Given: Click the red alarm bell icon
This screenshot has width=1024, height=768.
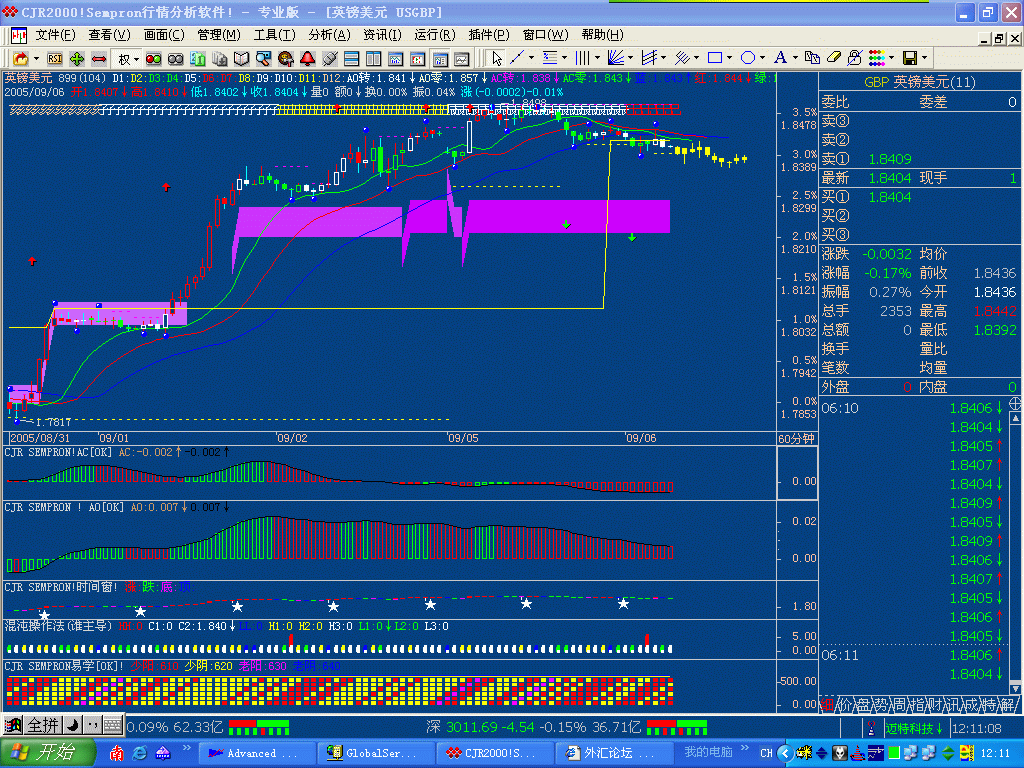Looking at the screenshot, I should (308, 59).
